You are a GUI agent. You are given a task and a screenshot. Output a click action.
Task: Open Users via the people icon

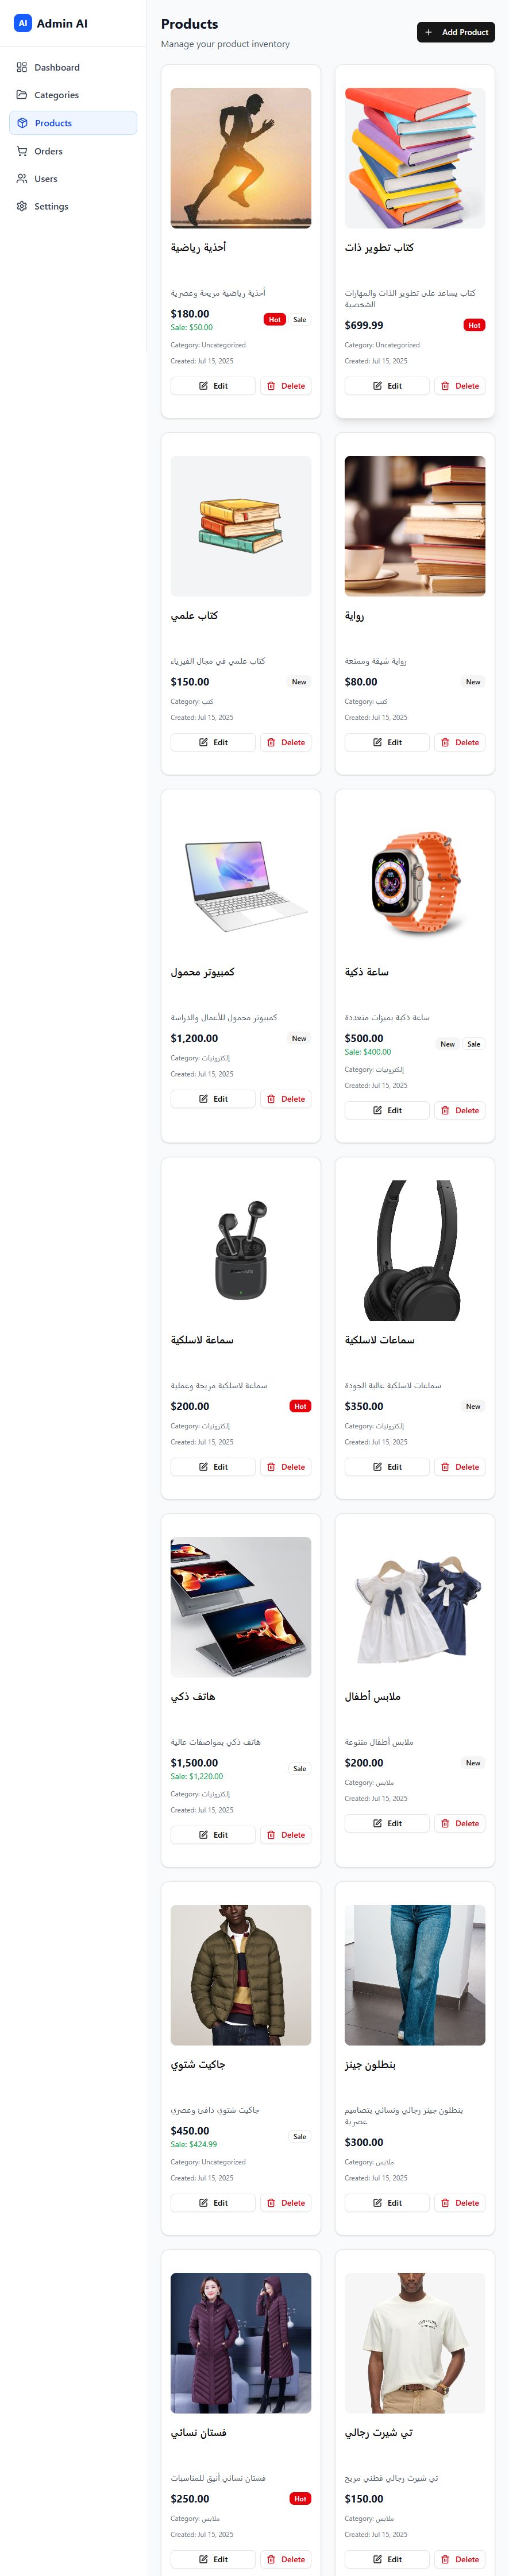(x=22, y=179)
